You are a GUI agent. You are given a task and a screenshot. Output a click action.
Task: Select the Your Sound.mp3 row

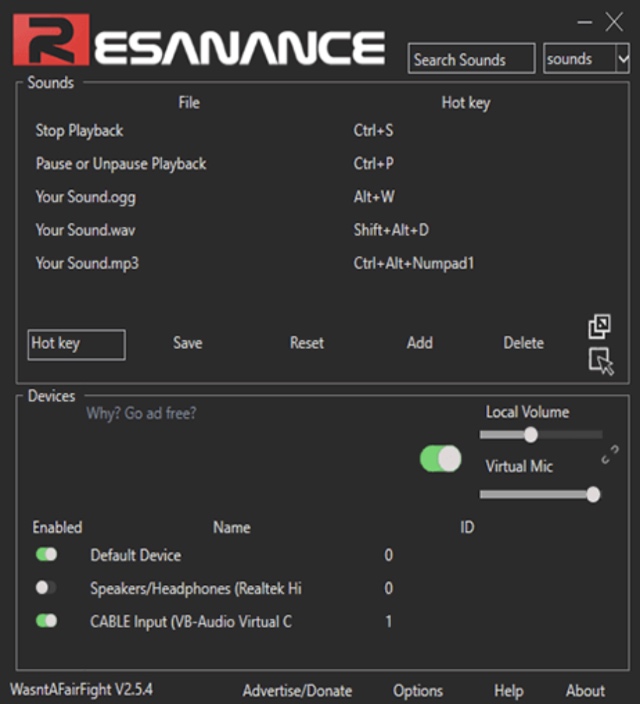click(x=86, y=263)
